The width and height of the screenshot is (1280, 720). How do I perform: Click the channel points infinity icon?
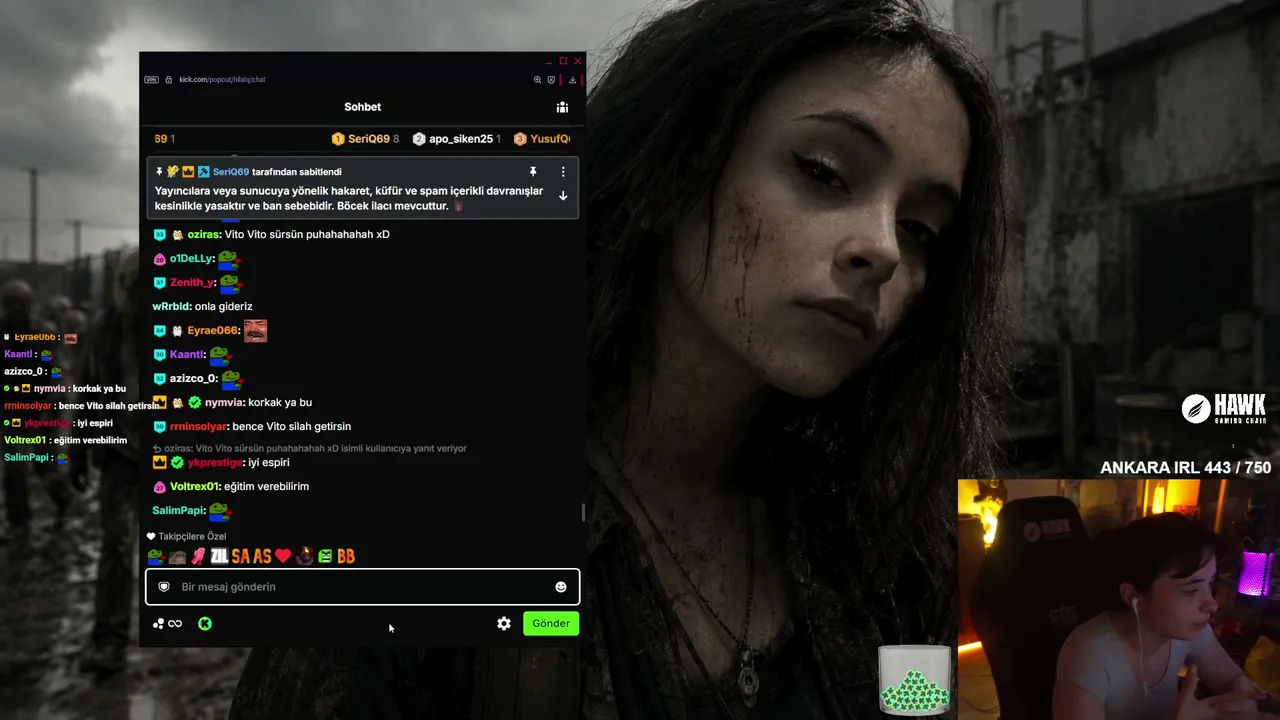[175, 624]
